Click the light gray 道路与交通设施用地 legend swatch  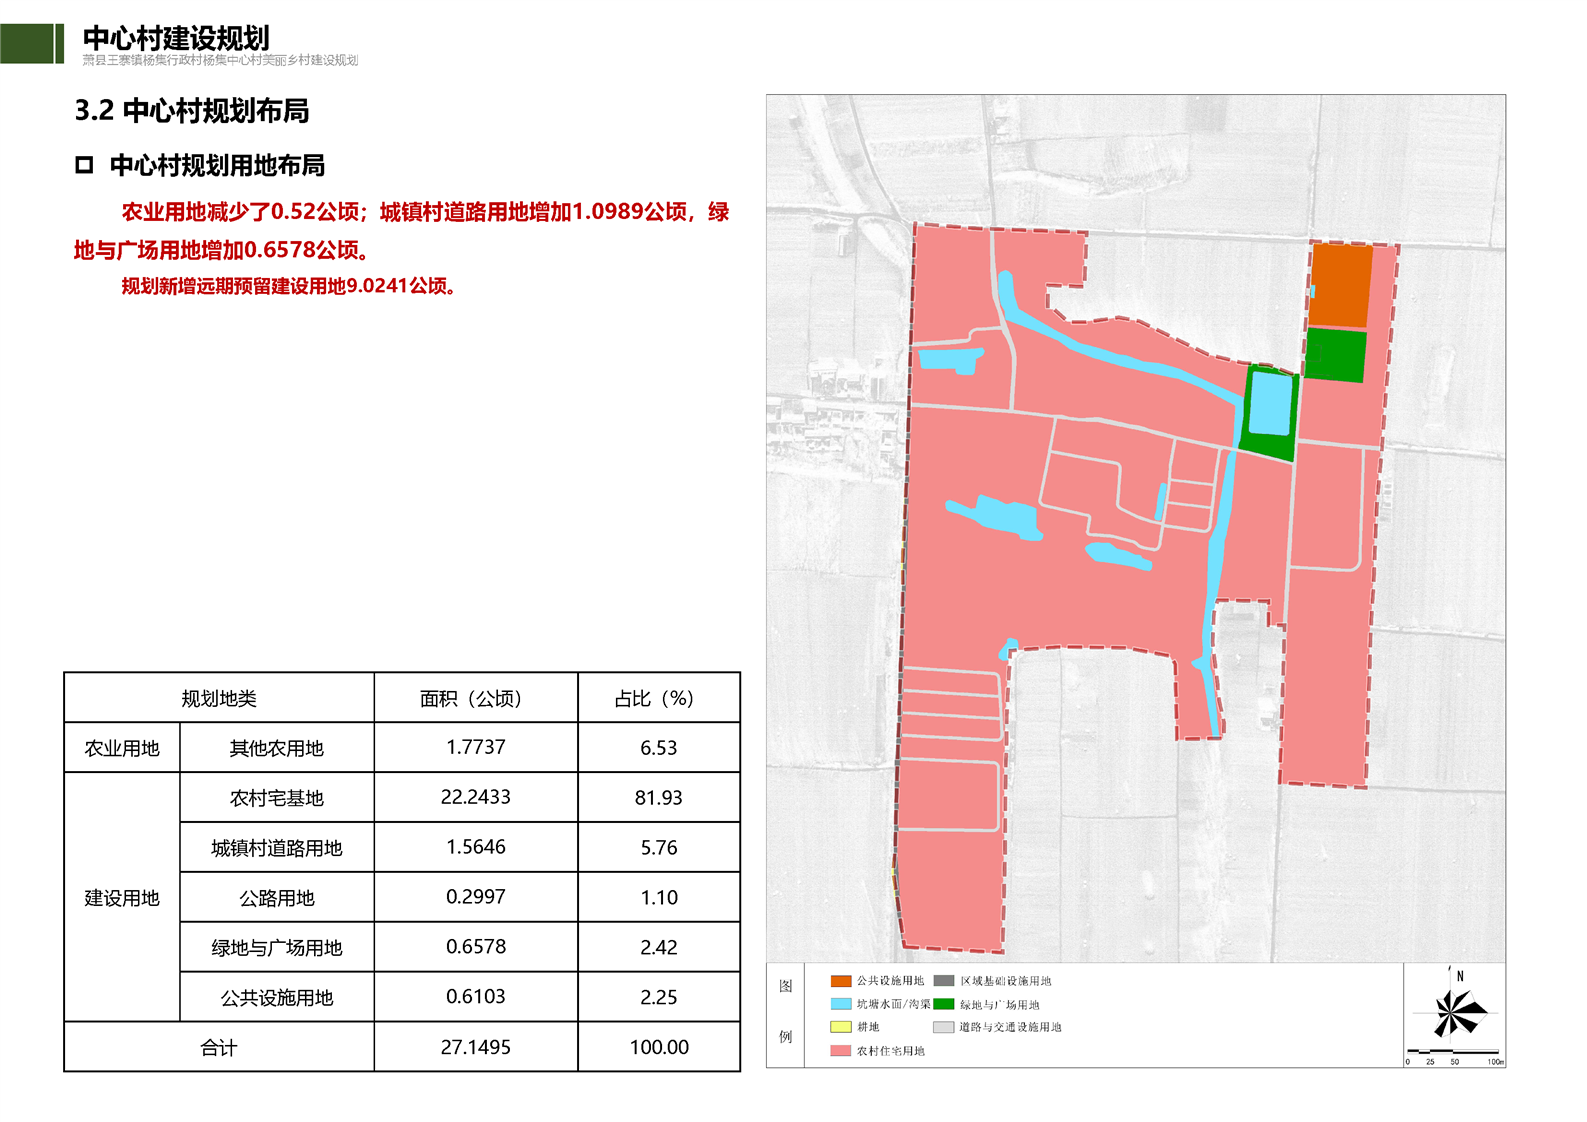tap(943, 1027)
